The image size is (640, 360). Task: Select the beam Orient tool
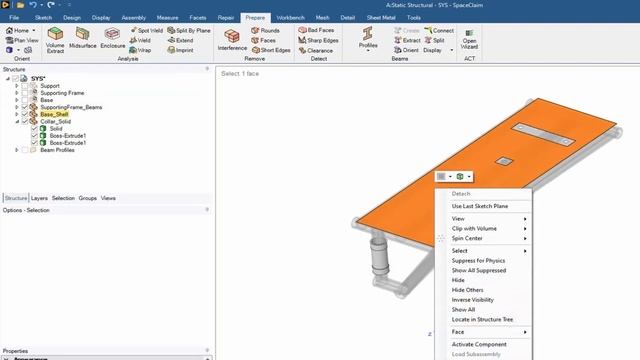click(x=406, y=50)
